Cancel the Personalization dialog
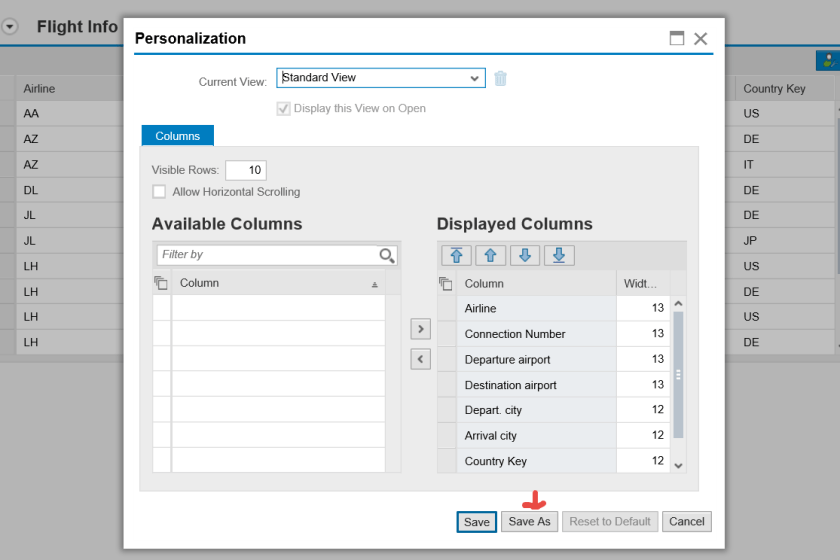 point(687,521)
